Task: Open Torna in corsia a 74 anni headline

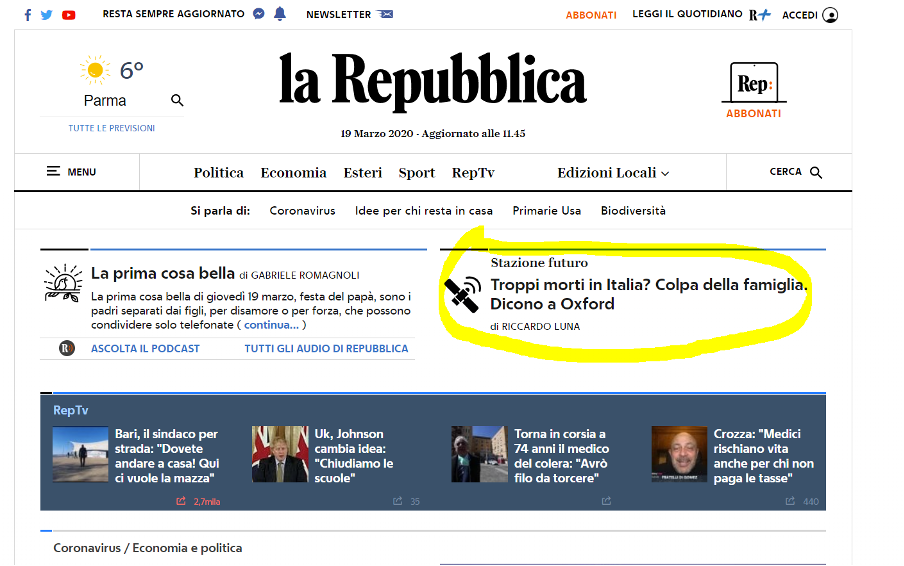Action: [x=562, y=456]
